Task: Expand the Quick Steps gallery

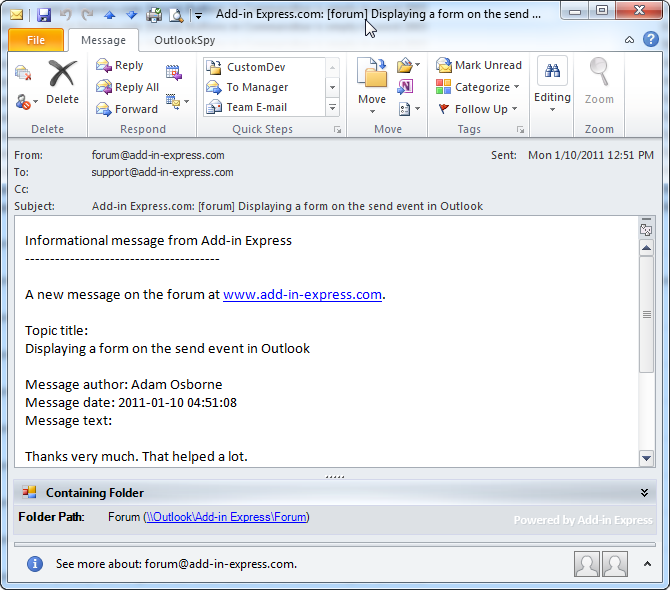Action: coord(332,108)
